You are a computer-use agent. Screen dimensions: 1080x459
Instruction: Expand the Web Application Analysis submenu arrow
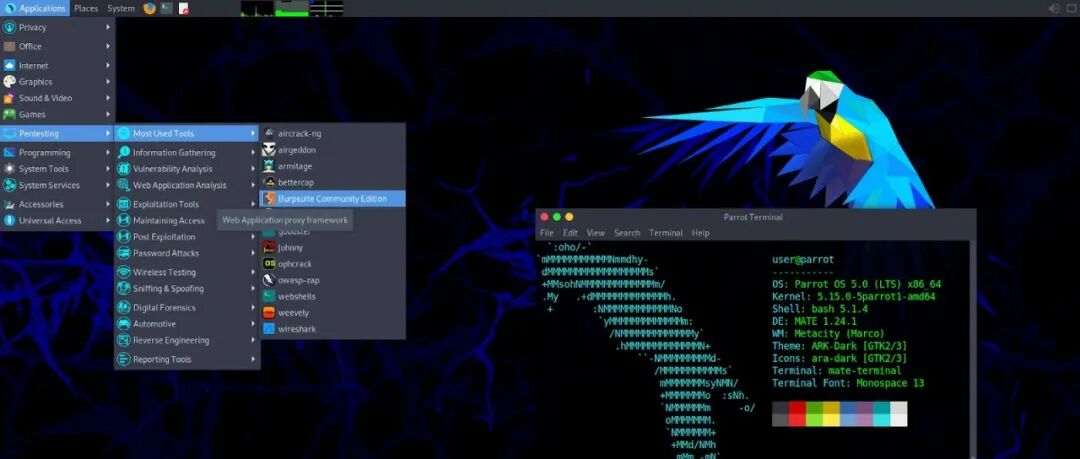(253, 185)
